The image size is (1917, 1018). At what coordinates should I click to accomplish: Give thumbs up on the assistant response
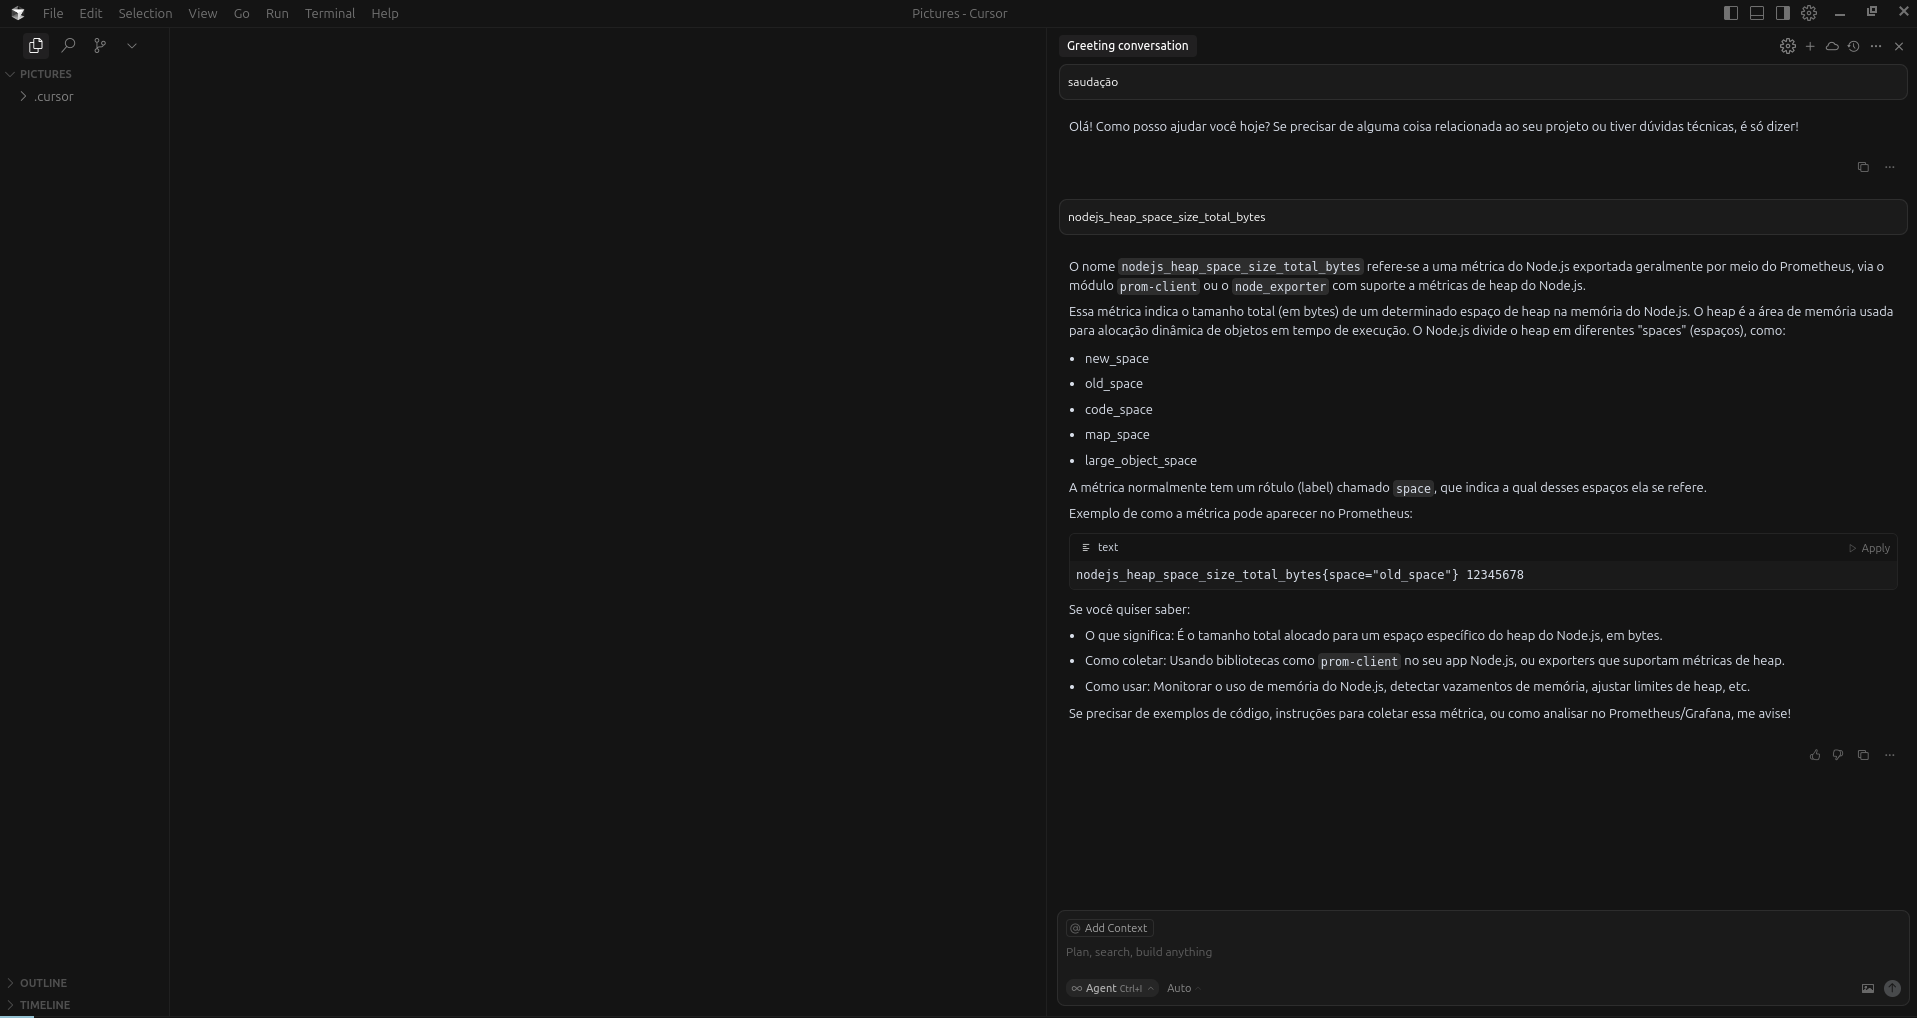pos(1814,755)
